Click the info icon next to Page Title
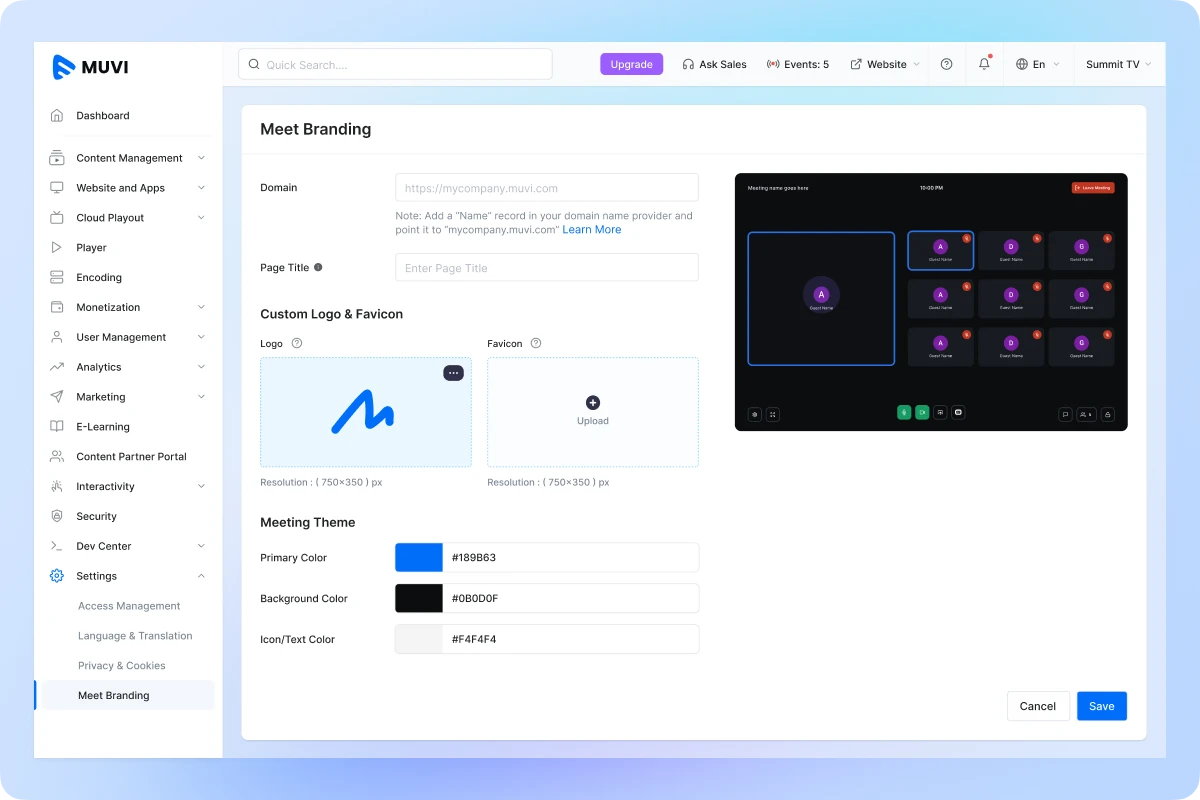Viewport: 1200px width, 800px height. (x=318, y=267)
